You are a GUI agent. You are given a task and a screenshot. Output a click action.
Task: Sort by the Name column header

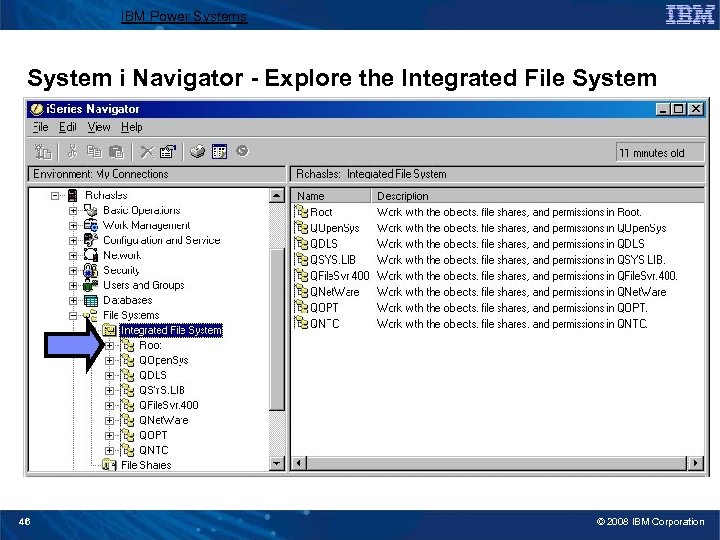coord(331,196)
